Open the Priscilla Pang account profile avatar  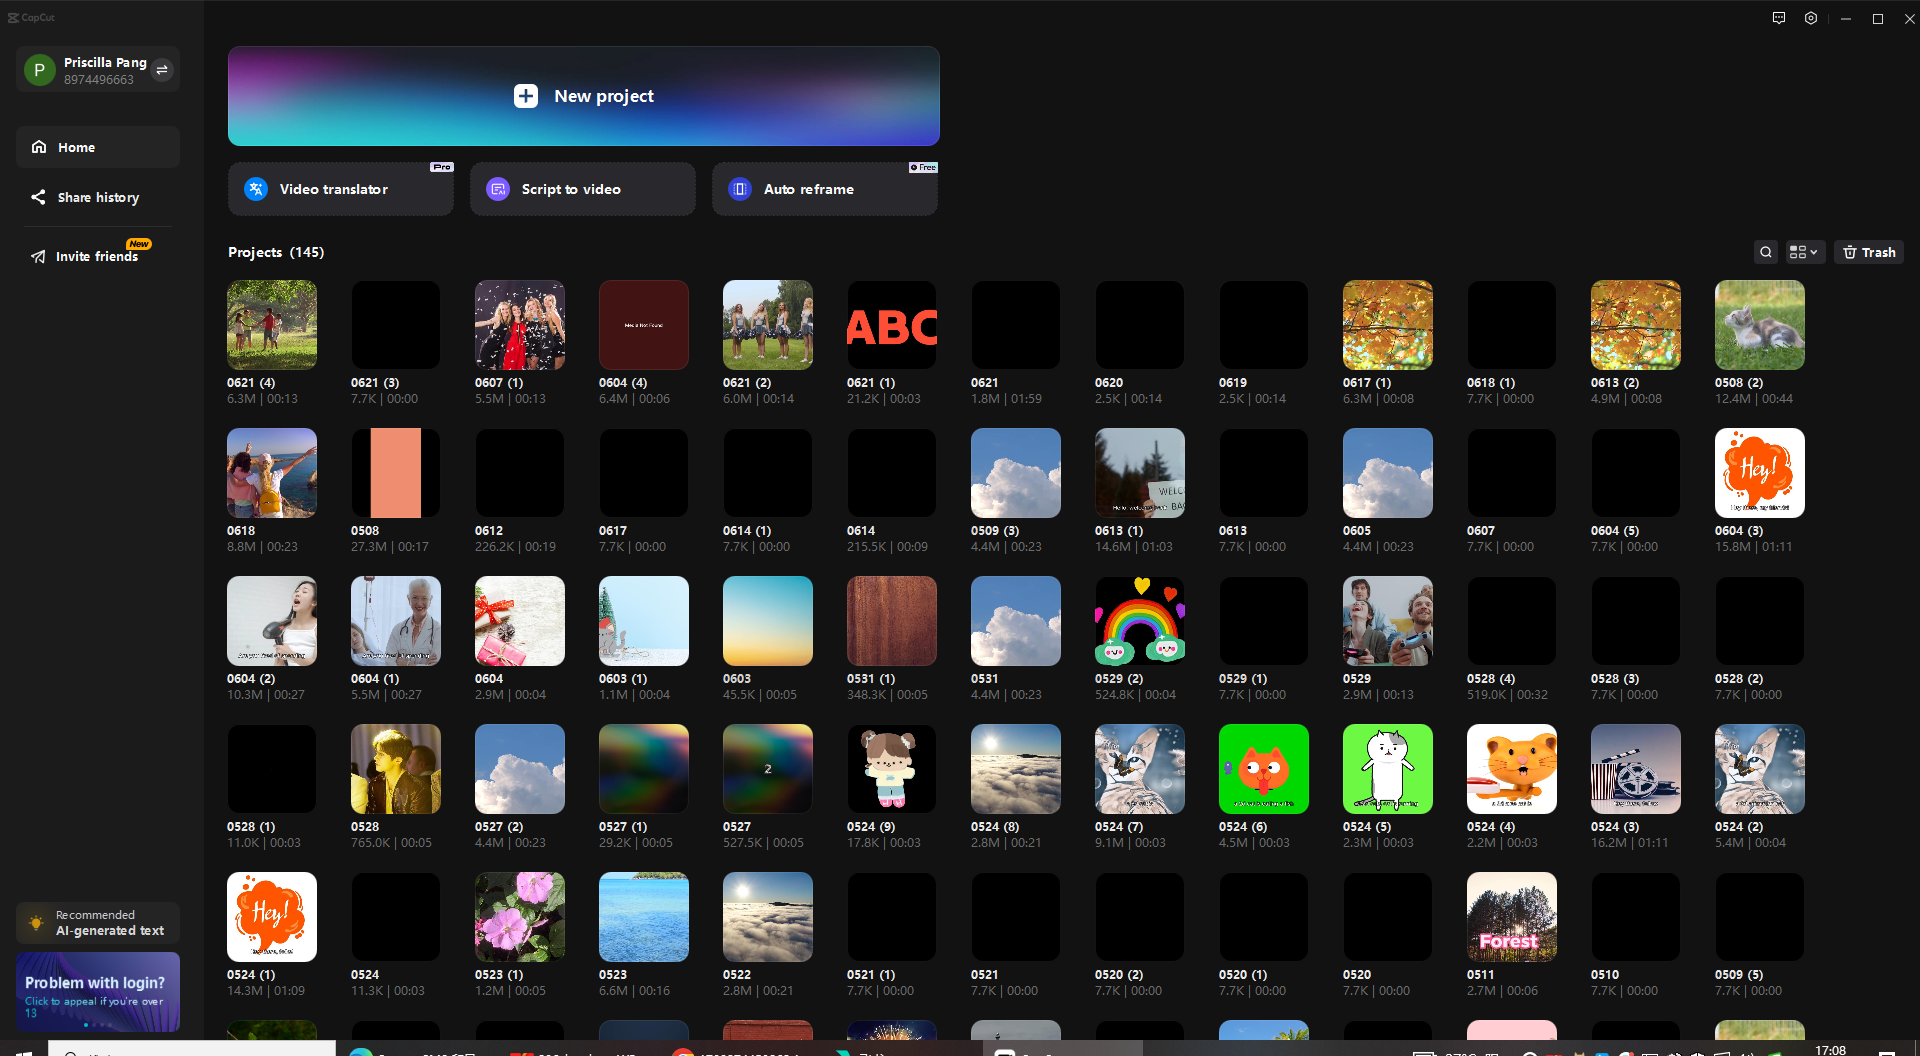click(x=40, y=70)
